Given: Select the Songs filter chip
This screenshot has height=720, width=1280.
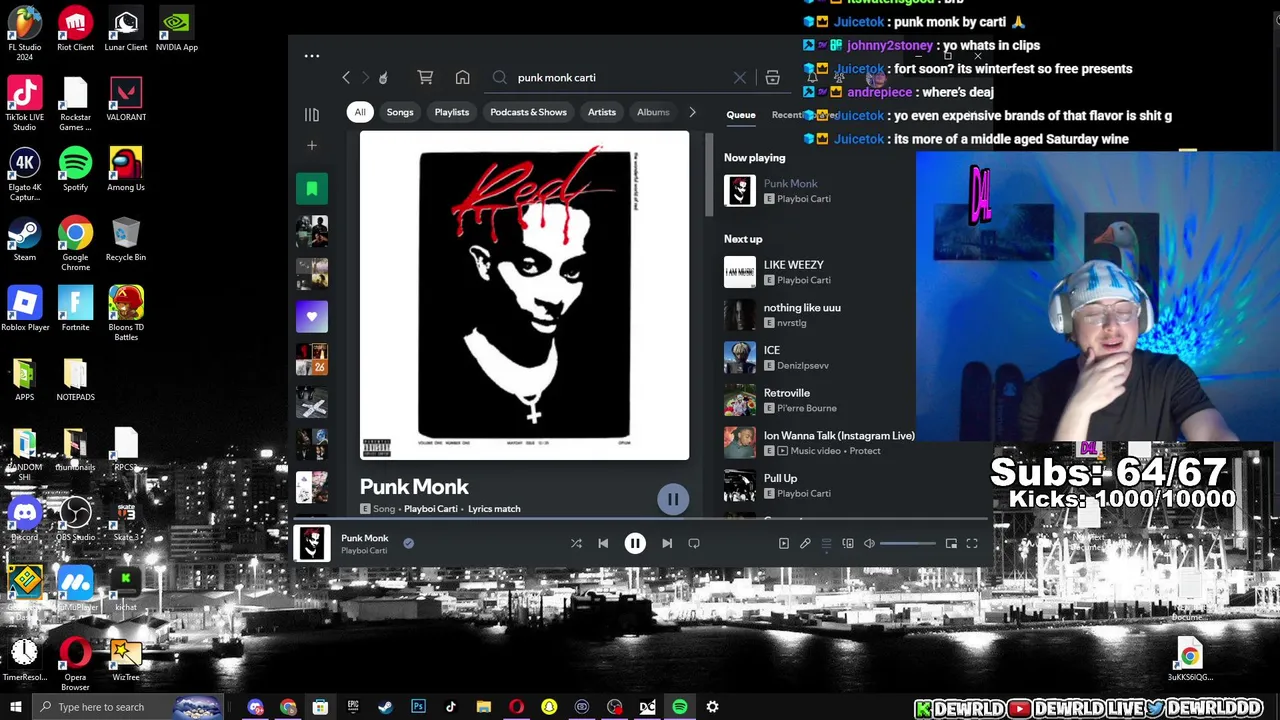Looking at the screenshot, I should click(400, 112).
